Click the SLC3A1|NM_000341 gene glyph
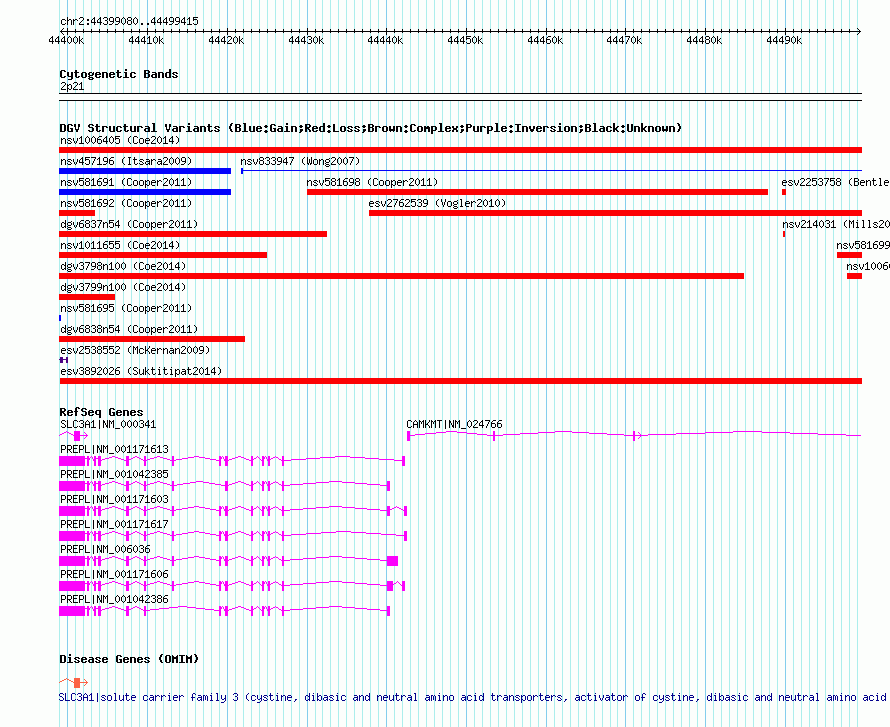 [x=73, y=436]
